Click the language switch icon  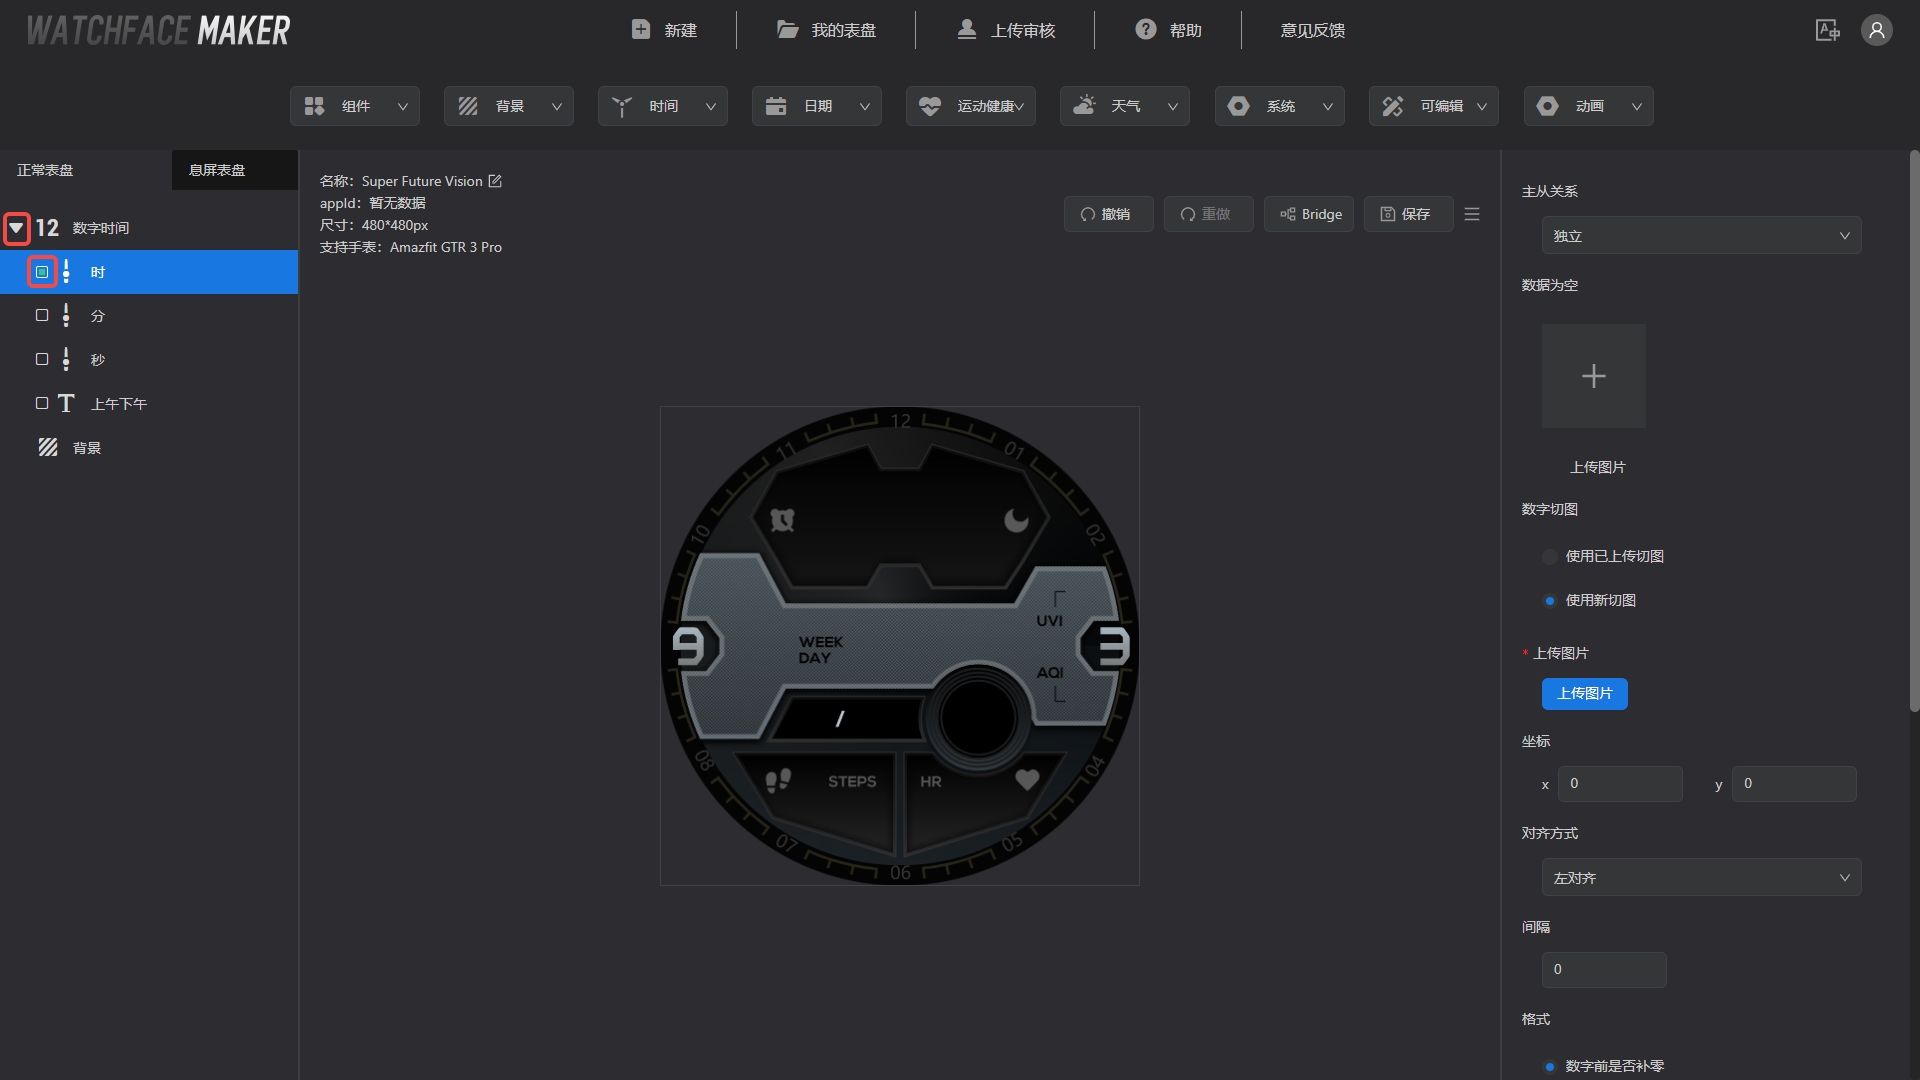[x=1827, y=30]
